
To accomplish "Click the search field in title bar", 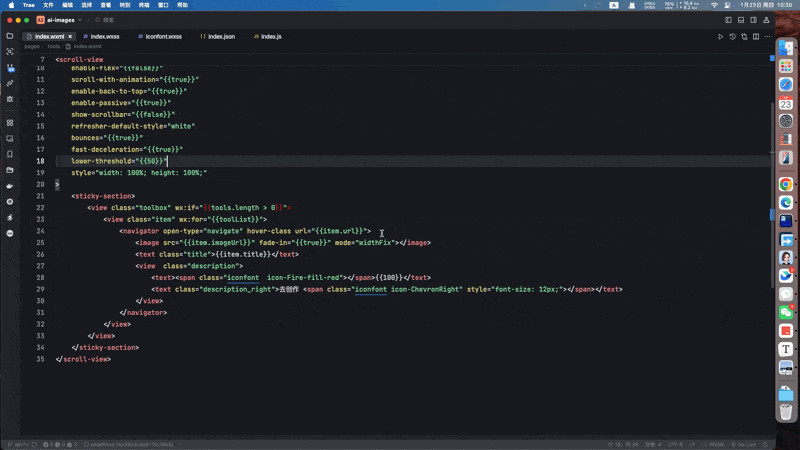I will [x=105, y=20].
